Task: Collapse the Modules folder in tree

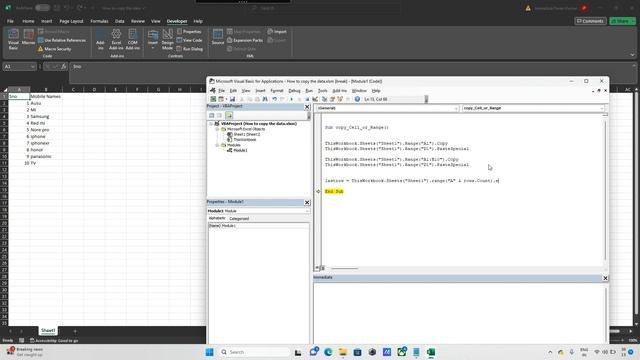Action: click(x=217, y=145)
